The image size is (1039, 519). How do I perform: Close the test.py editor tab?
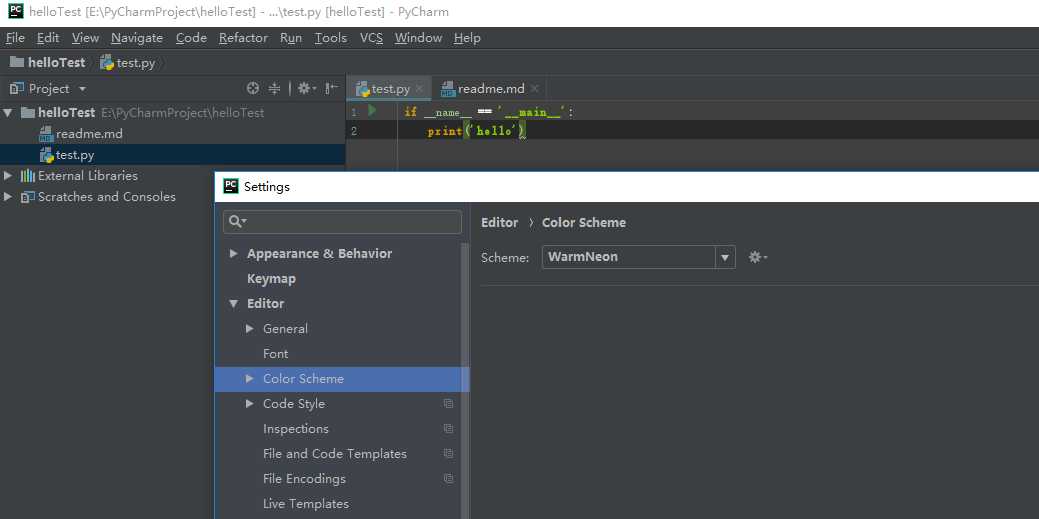click(419, 88)
